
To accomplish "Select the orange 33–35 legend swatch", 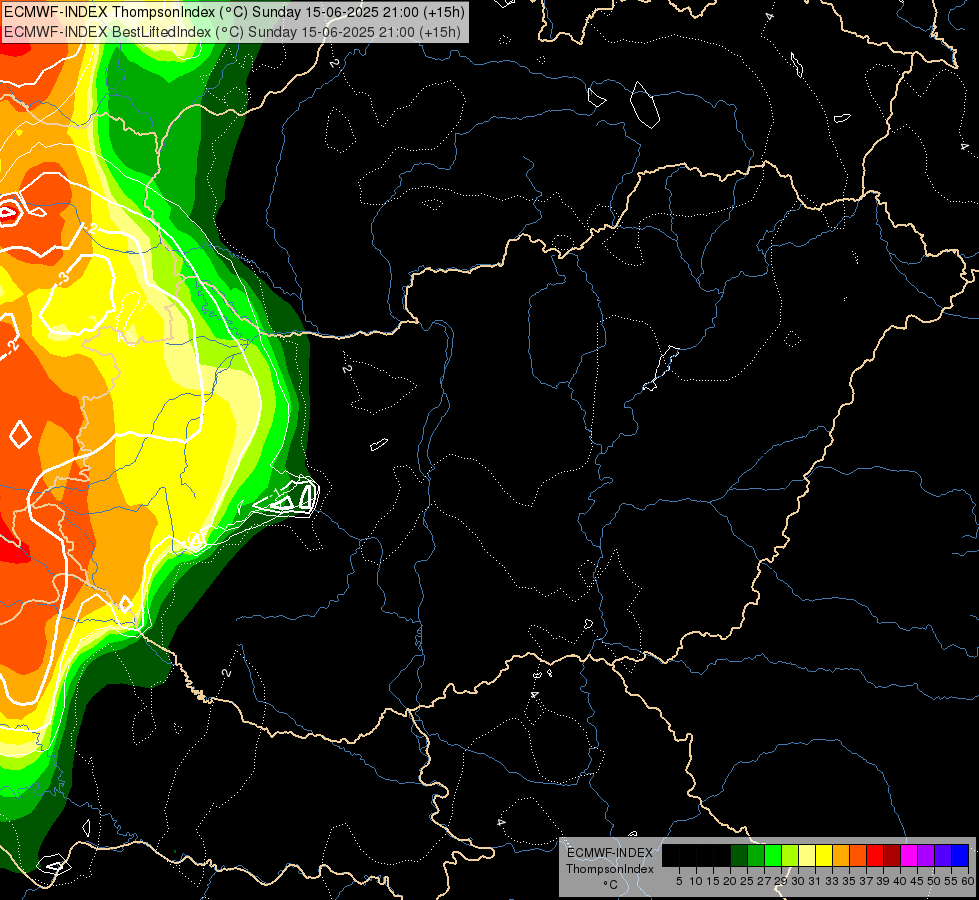I will click(x=841, y=856).
